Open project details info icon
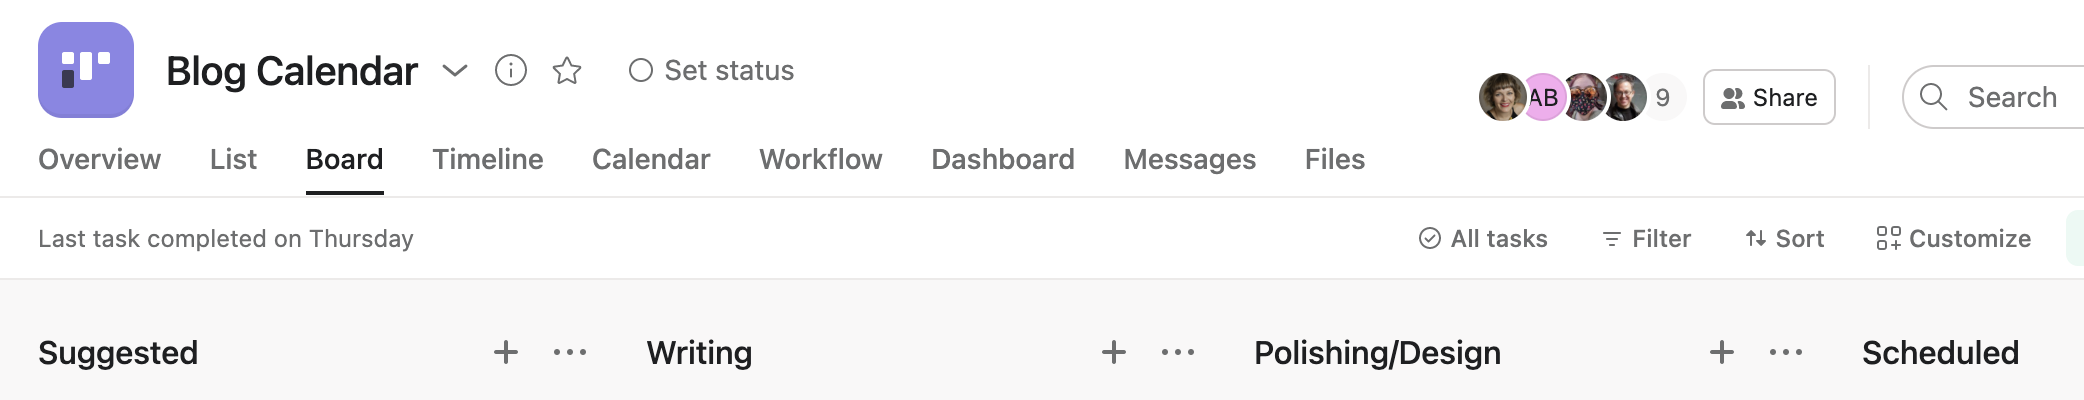Screen dimensions: 2084x400 coord(511,71)
